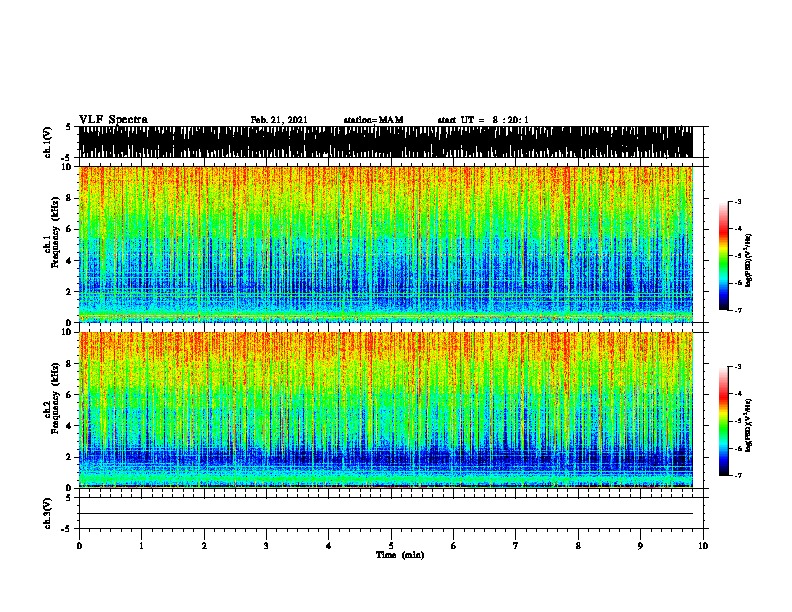Click the date text "Feb. 21, 2021"
Viewport: 792px width, 612px height.
pos(279,120)
